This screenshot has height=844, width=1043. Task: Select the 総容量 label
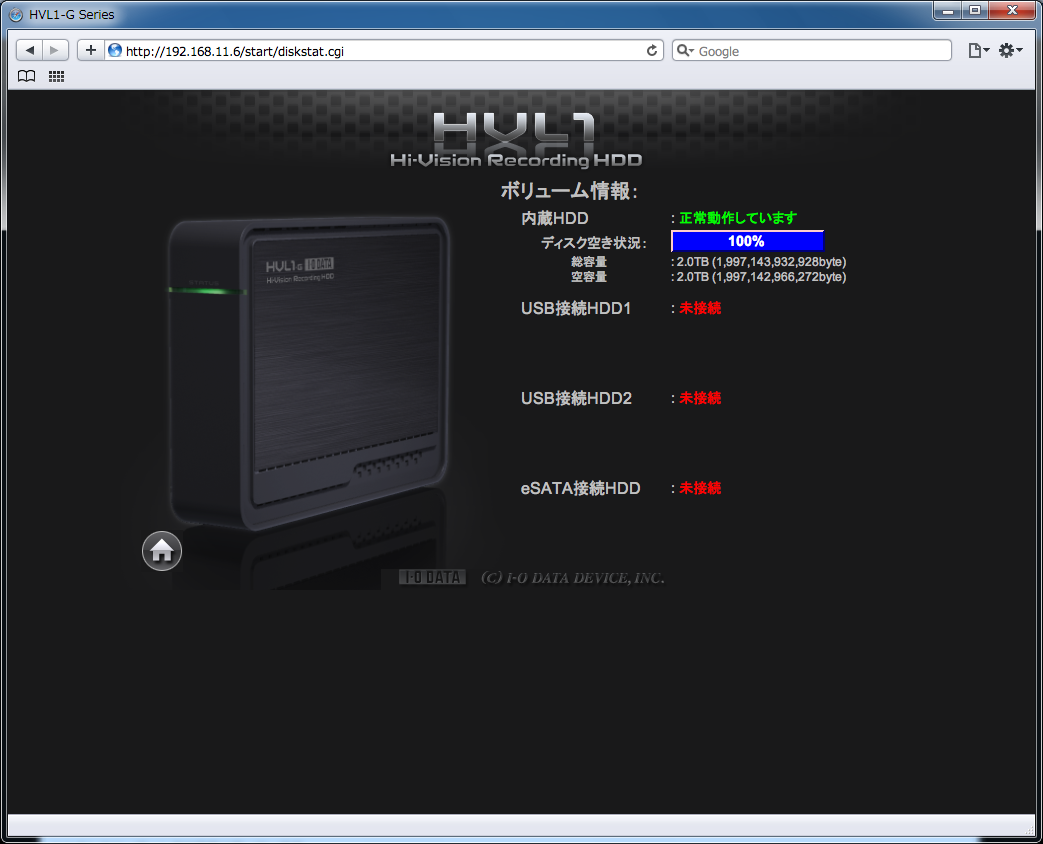click(x=589, y=262)
